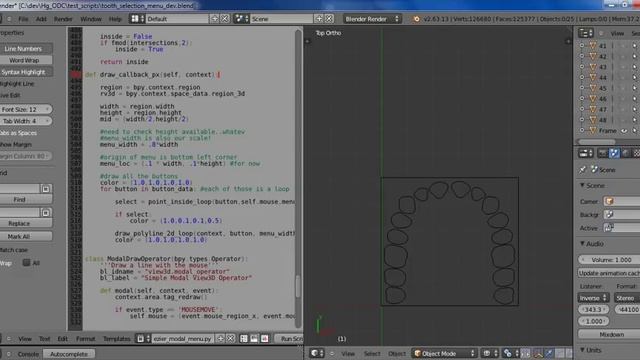This screenshot has height=360, width=640.
Task: Toggle word wrap icon in text header
Action: click(254, 339)
